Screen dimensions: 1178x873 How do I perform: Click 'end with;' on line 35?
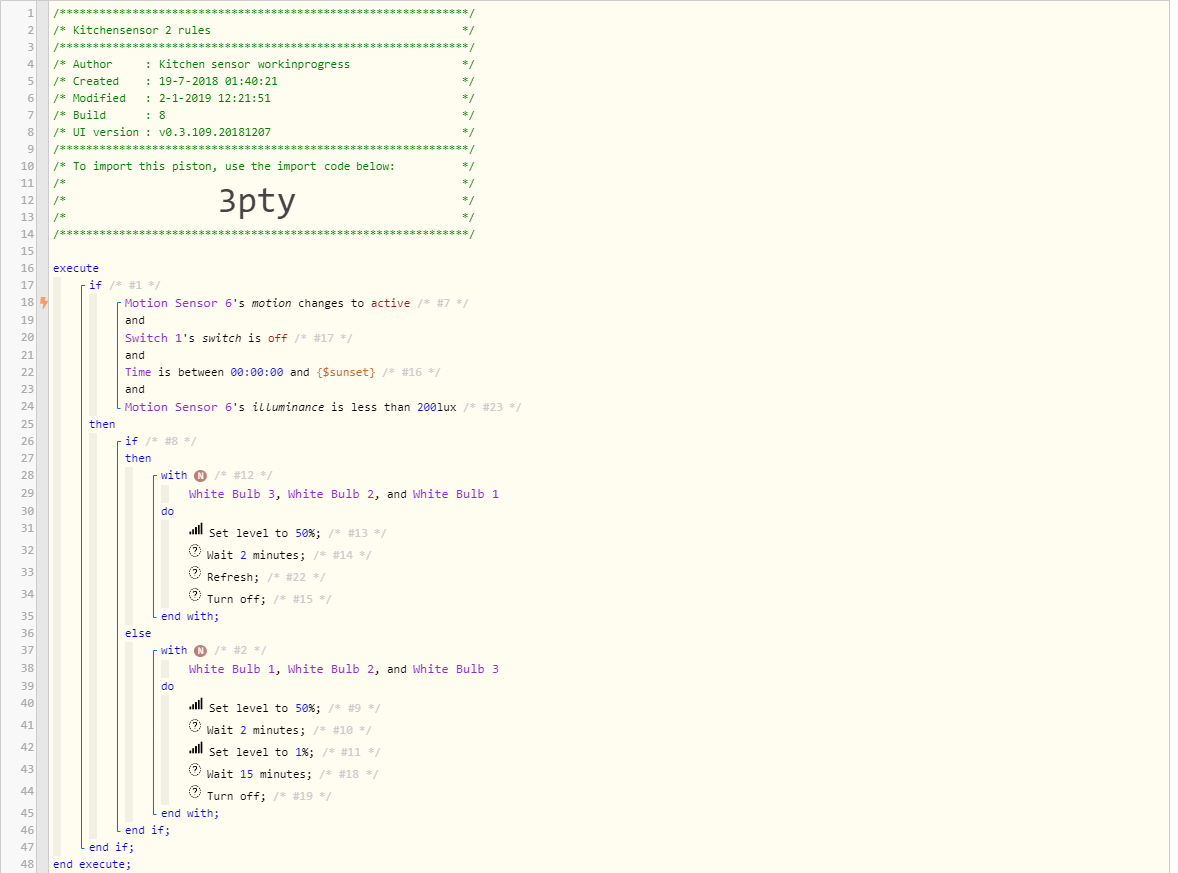point(190,617)
